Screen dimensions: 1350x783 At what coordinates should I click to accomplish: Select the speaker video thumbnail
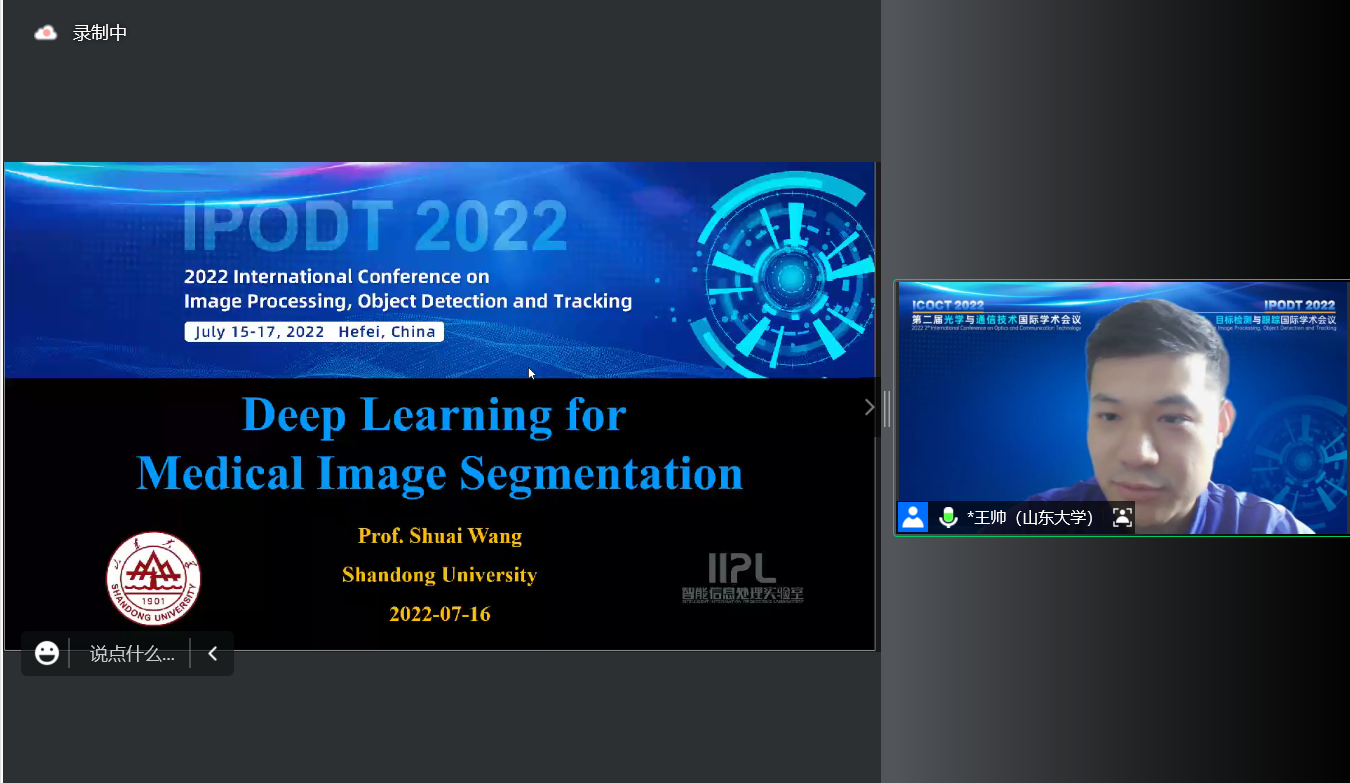point(1122,408)
